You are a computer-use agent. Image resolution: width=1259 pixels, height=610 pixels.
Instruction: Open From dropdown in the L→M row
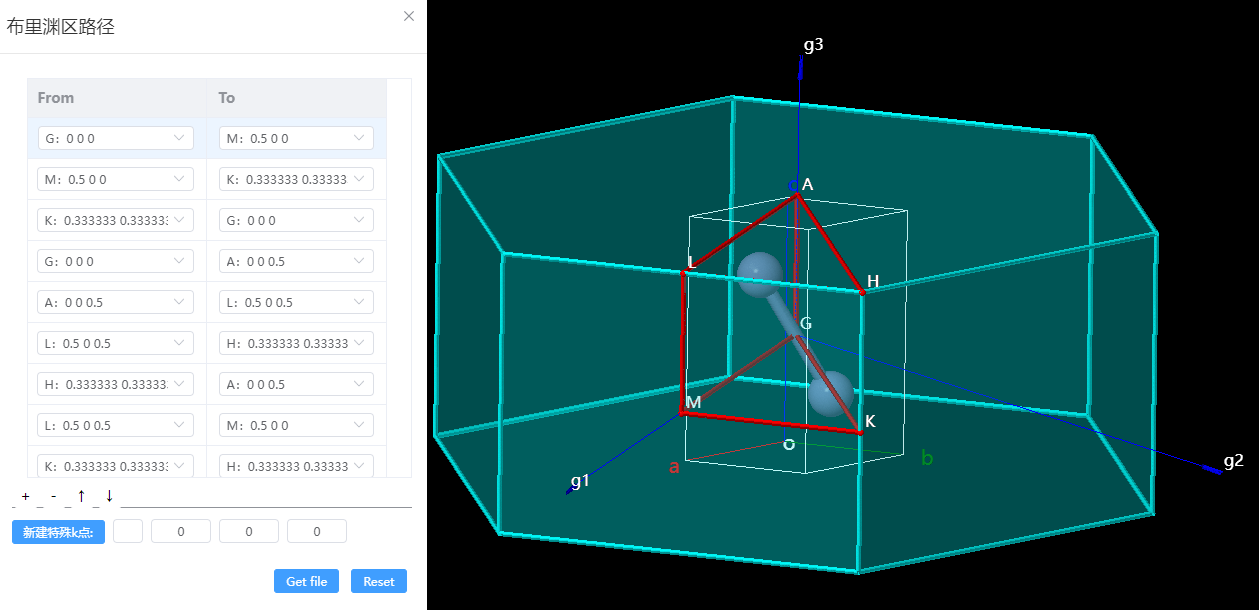coord(116,425)
